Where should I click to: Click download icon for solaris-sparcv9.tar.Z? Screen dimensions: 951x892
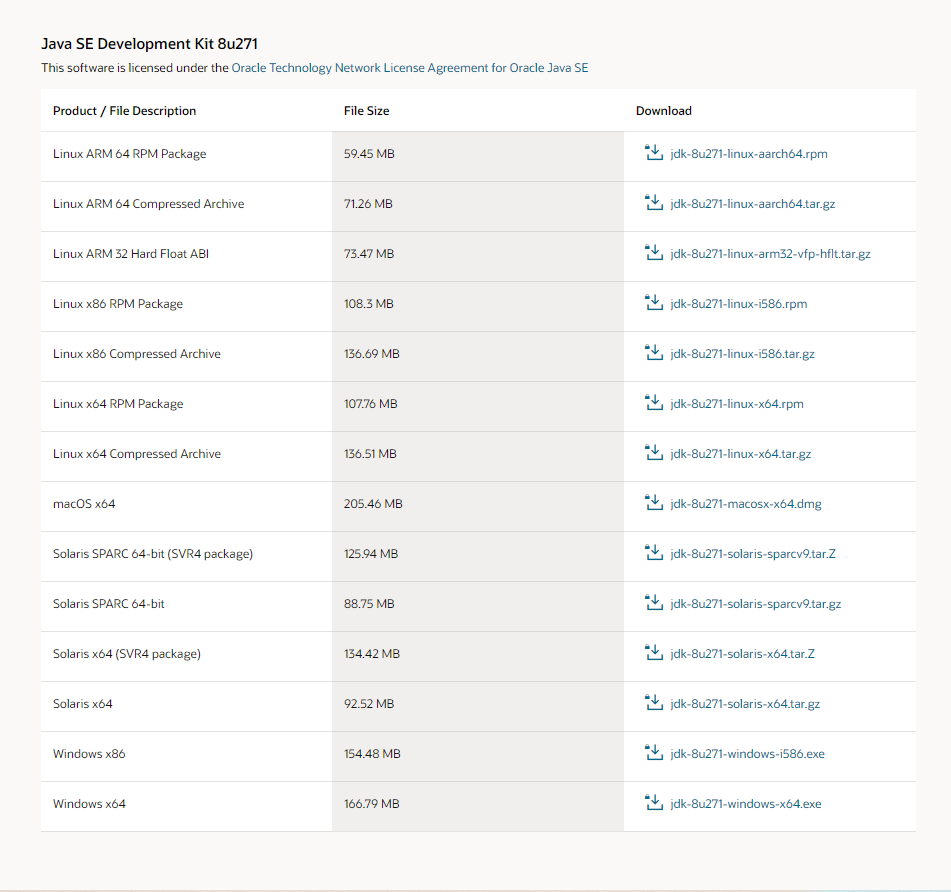pyautogui.click(x=654, y=552)
